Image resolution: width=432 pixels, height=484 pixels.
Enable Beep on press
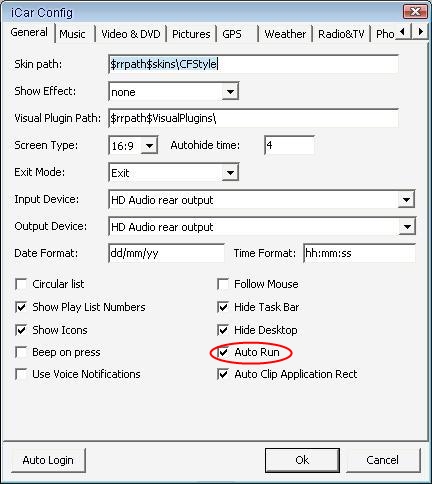pos(21,352)
